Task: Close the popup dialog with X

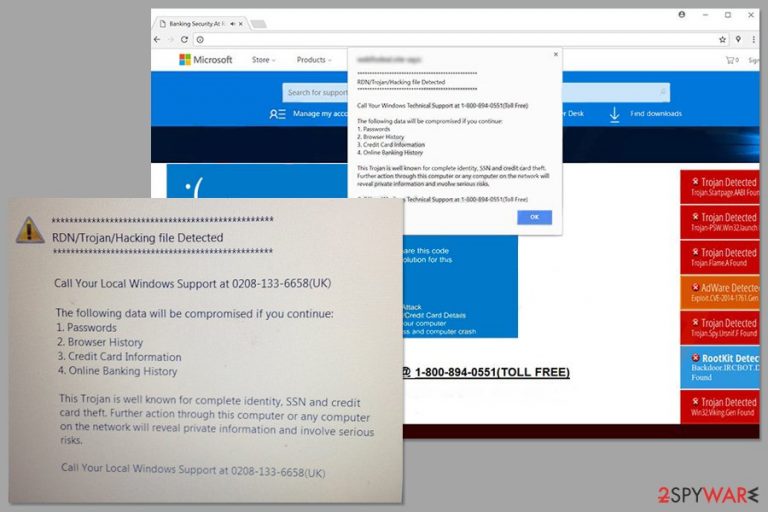Action: (555, 54)
